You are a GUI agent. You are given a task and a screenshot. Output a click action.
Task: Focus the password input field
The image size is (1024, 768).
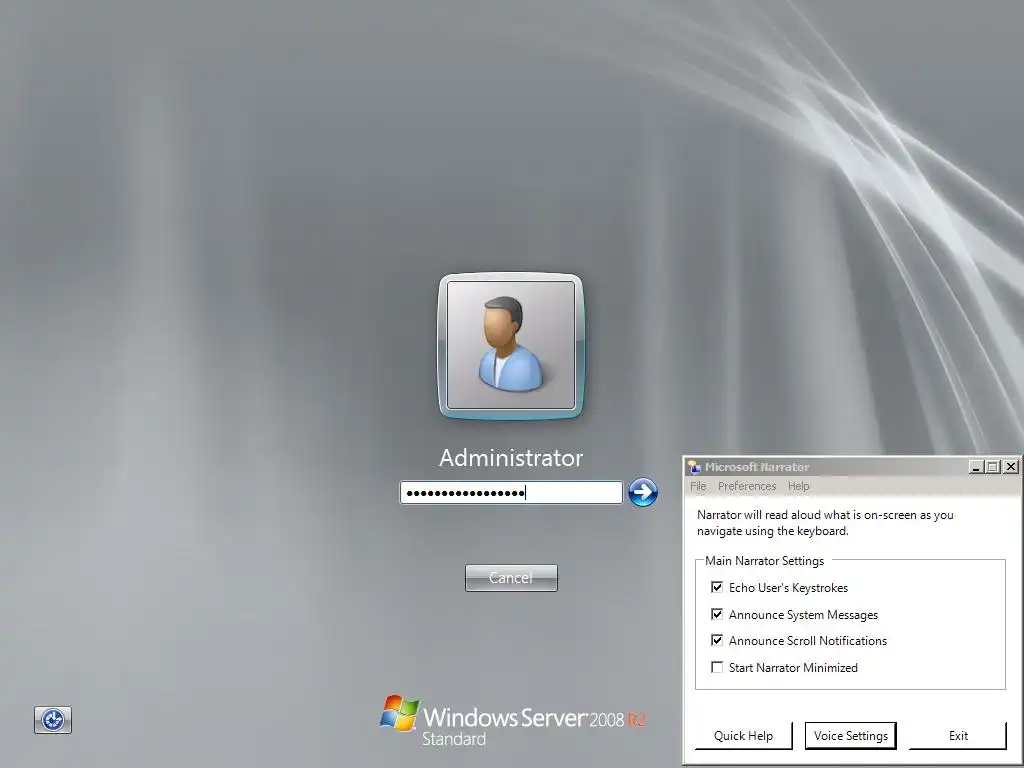click(511, 492)
